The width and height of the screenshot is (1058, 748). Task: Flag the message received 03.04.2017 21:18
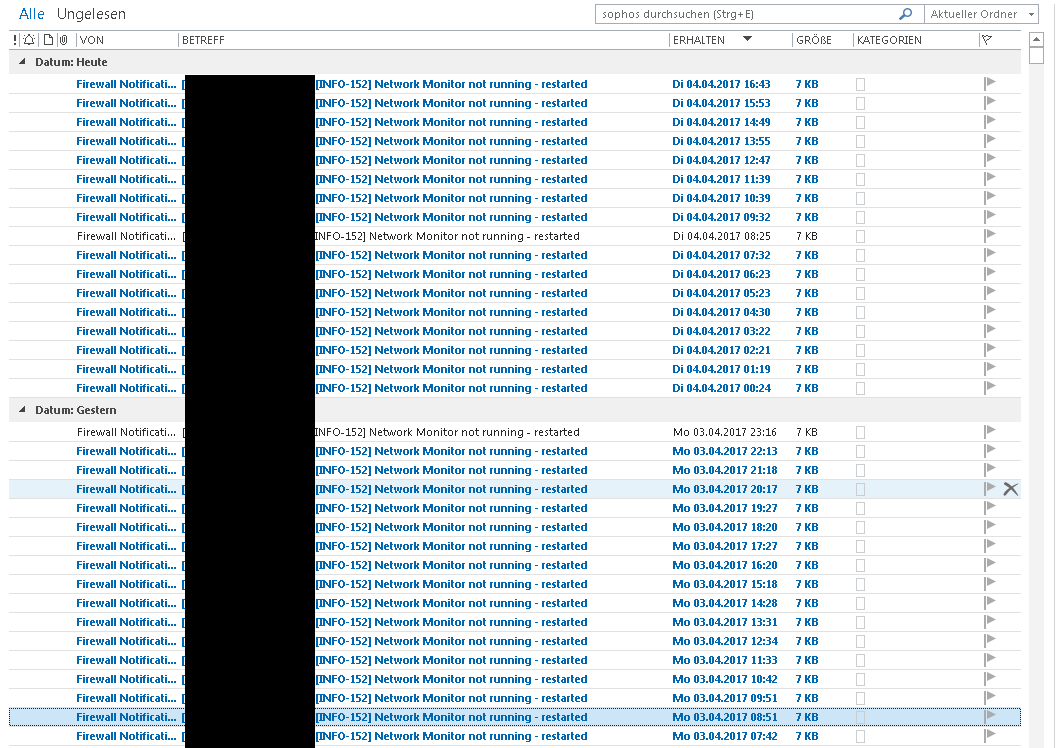[x=990, y=469]
